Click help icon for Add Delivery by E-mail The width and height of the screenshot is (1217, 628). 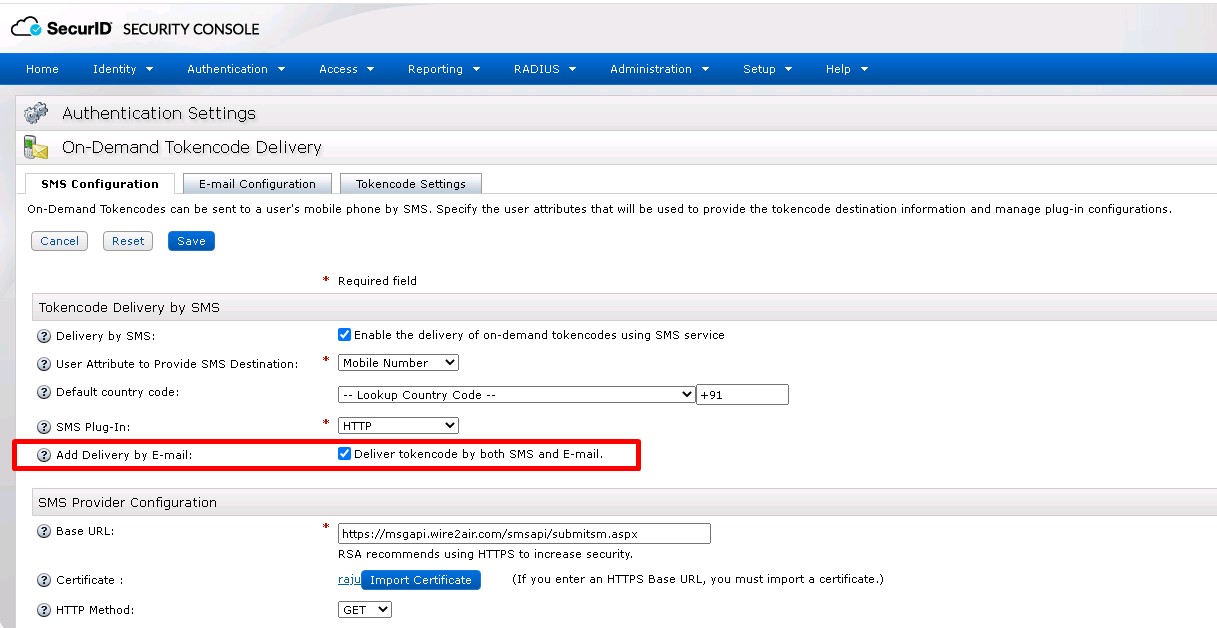(x=44, y=455)
